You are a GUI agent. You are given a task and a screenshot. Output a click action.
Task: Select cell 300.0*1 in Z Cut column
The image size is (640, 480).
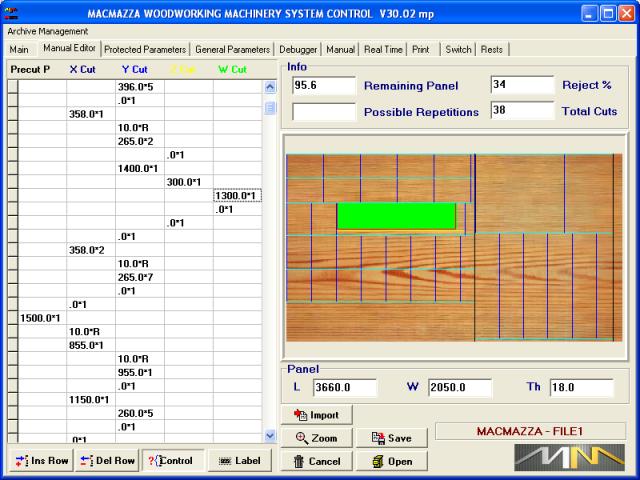point(189,182)
